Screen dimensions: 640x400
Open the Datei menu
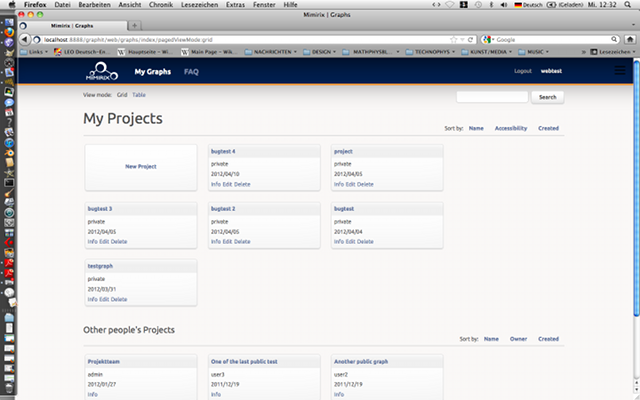pyautogui.click(x=62, y=5)
